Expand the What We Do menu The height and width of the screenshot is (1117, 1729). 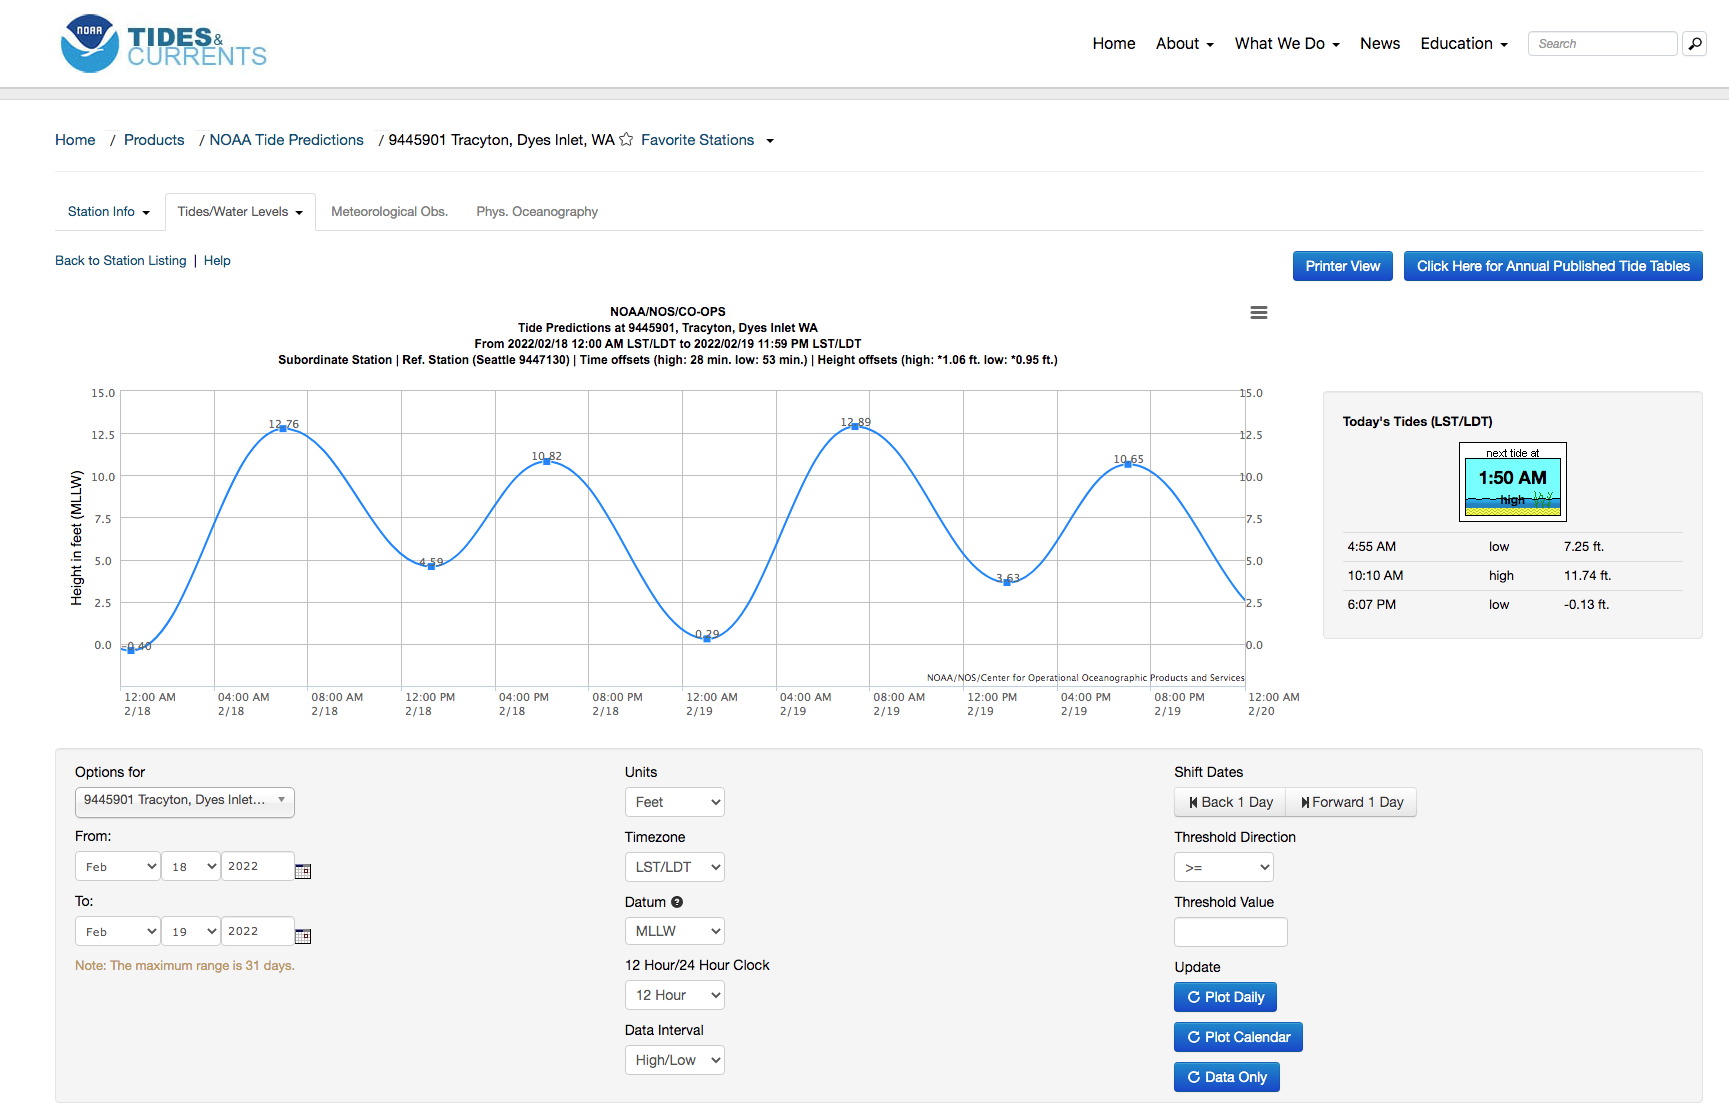1287,44
